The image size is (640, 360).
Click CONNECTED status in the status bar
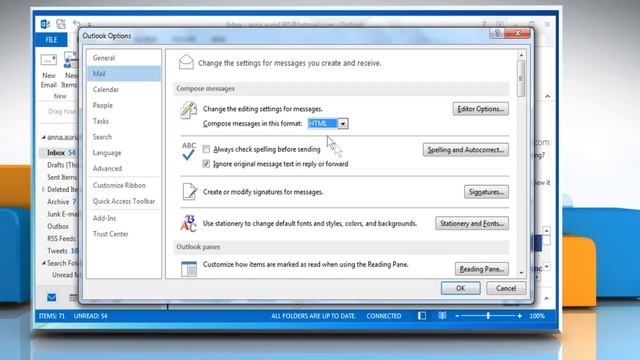coord(384,316)
